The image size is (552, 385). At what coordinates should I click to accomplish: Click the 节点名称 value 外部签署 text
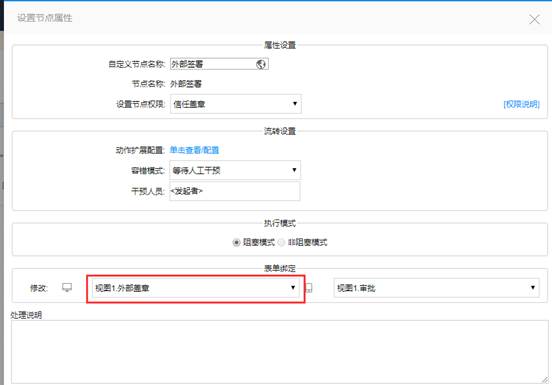pos(186,84)
